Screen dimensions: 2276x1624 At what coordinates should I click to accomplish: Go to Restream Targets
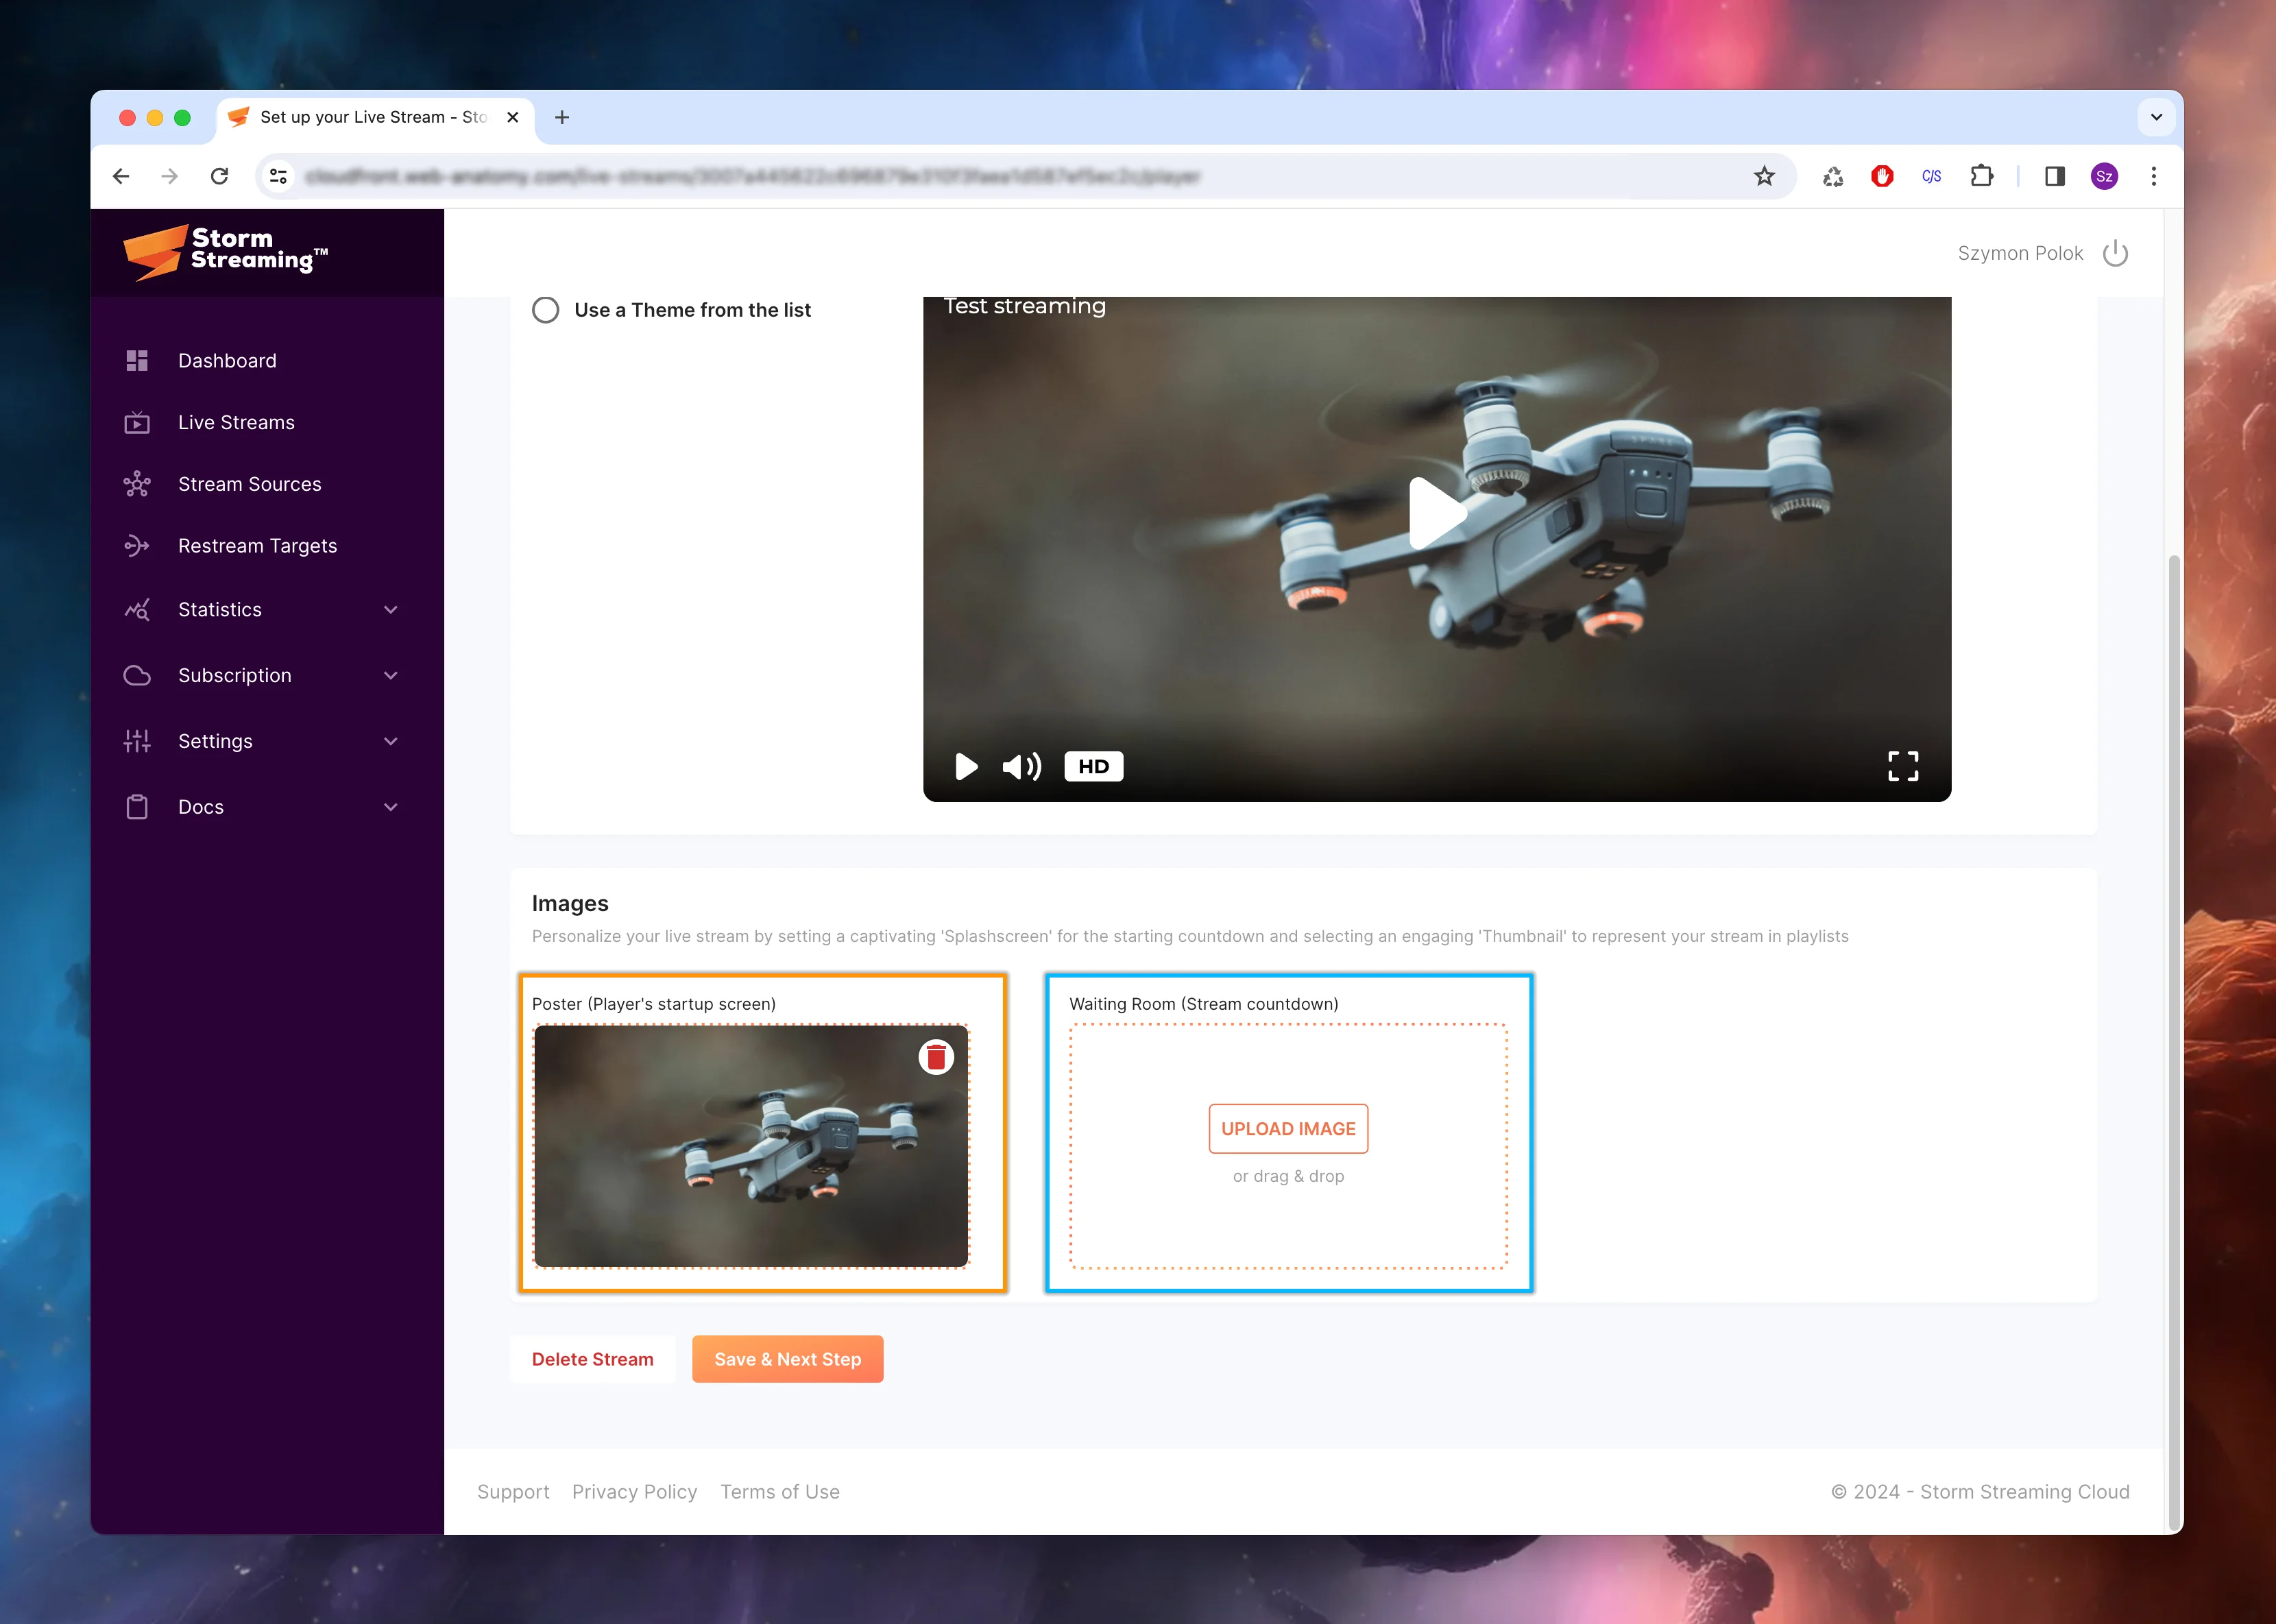258,546
